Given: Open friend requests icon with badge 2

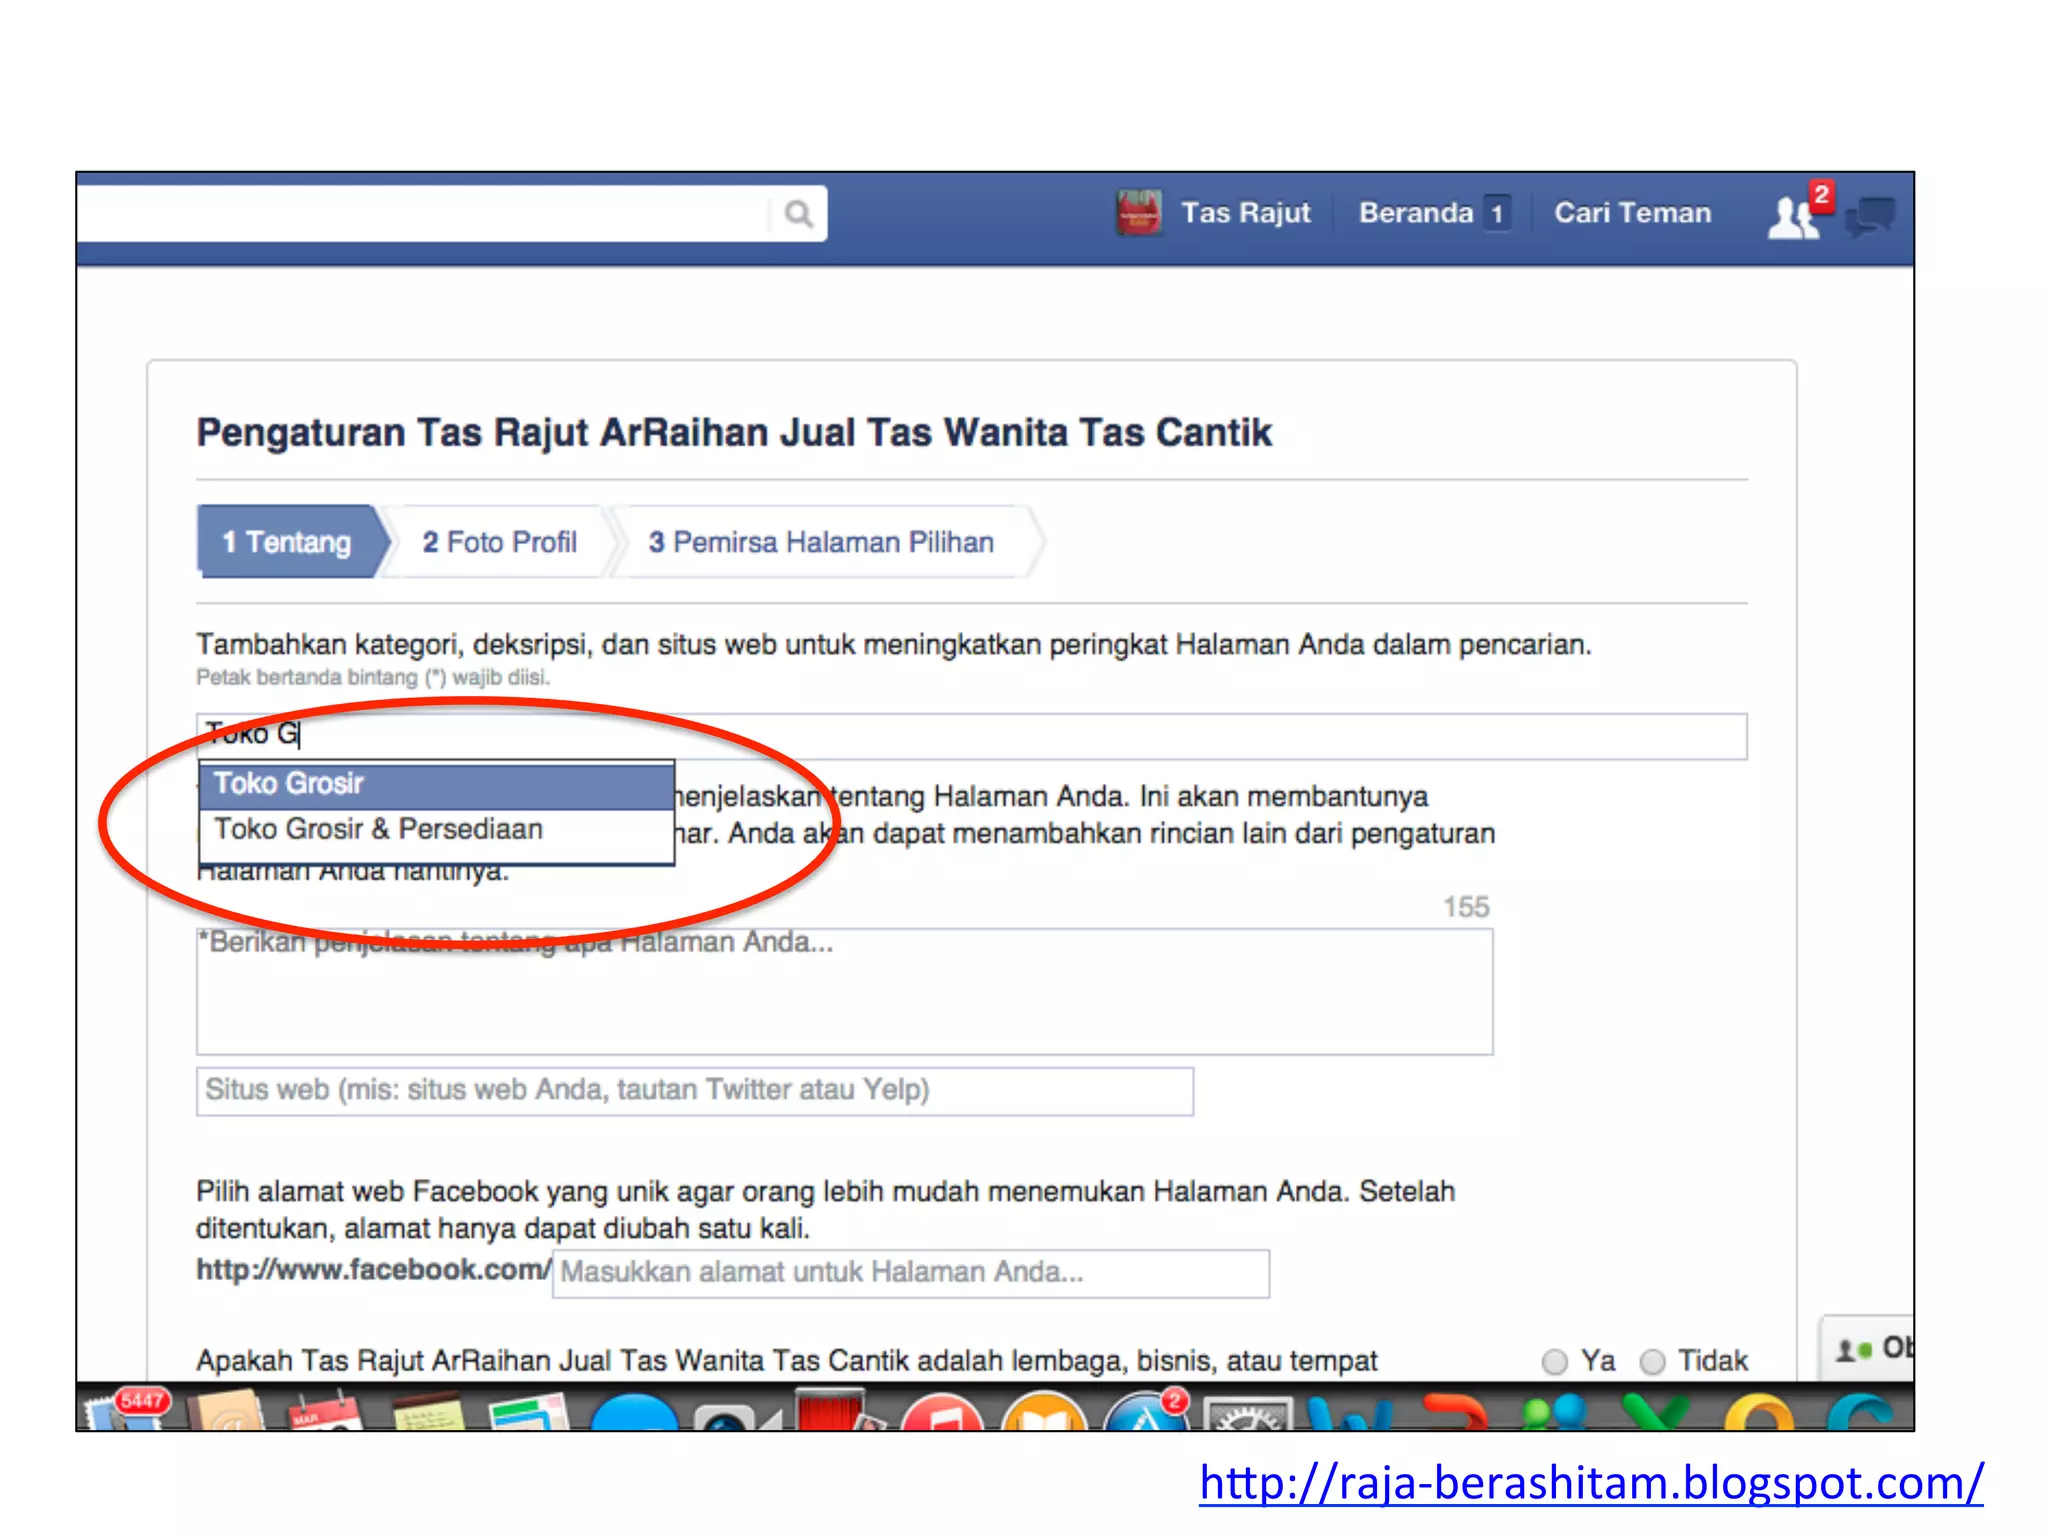Looking at the screenshot, I should tap(1797, 213).
